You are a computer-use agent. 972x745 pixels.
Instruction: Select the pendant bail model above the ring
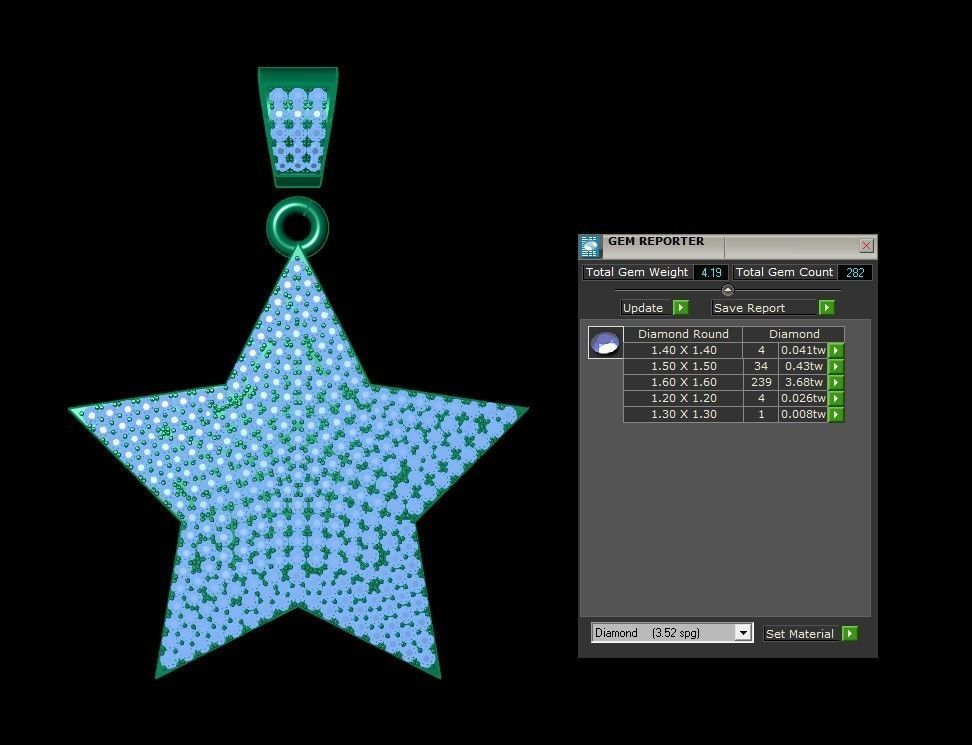pyautogui.click(x=298, y=127)
